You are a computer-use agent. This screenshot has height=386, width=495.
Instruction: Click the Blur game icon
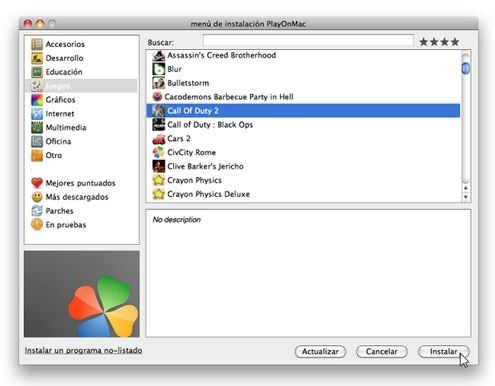point(159,69)
